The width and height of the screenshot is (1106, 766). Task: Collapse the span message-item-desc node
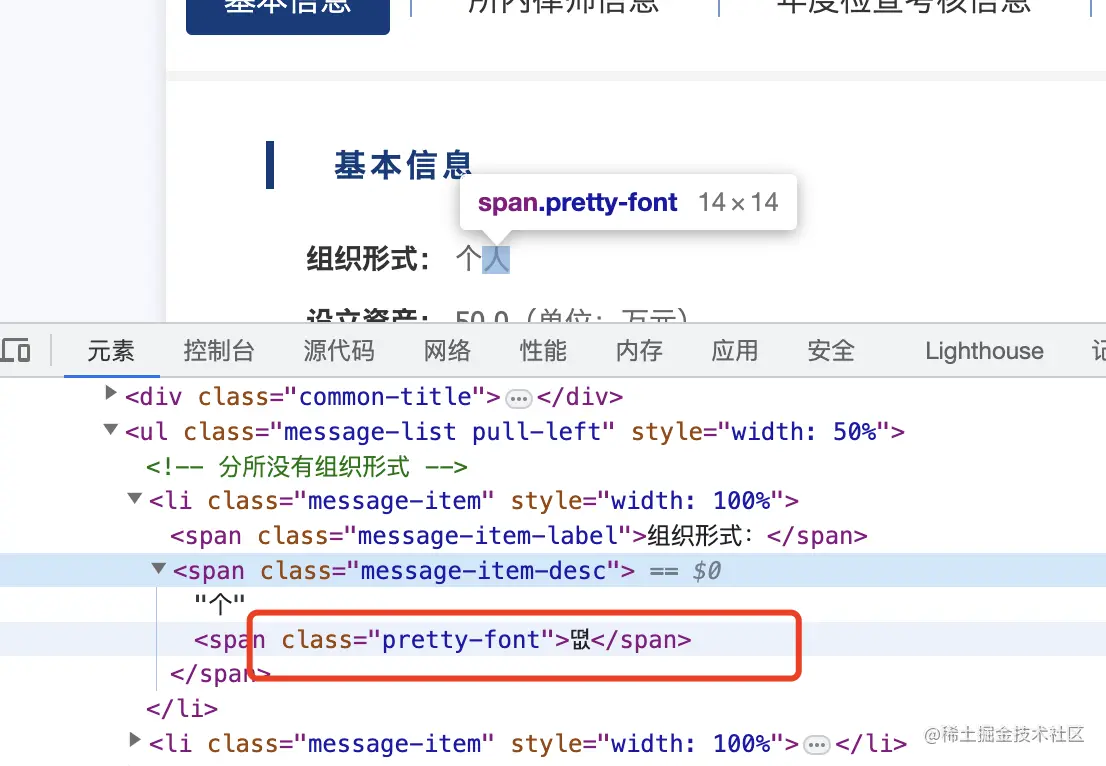[159, 568]
